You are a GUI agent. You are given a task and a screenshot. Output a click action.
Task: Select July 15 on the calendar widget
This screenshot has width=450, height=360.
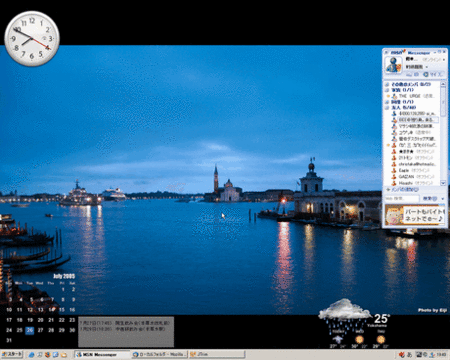coord(62,310)
